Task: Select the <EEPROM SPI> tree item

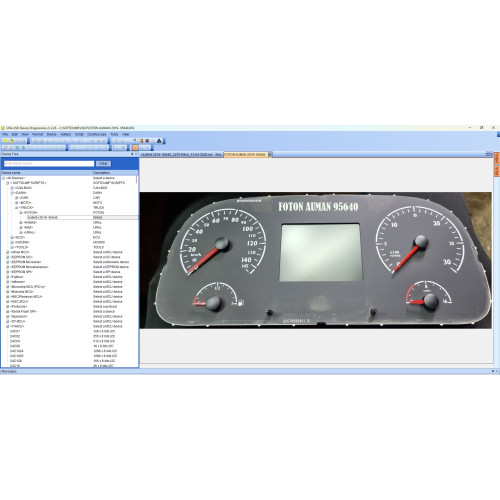Action: [22, 272]
